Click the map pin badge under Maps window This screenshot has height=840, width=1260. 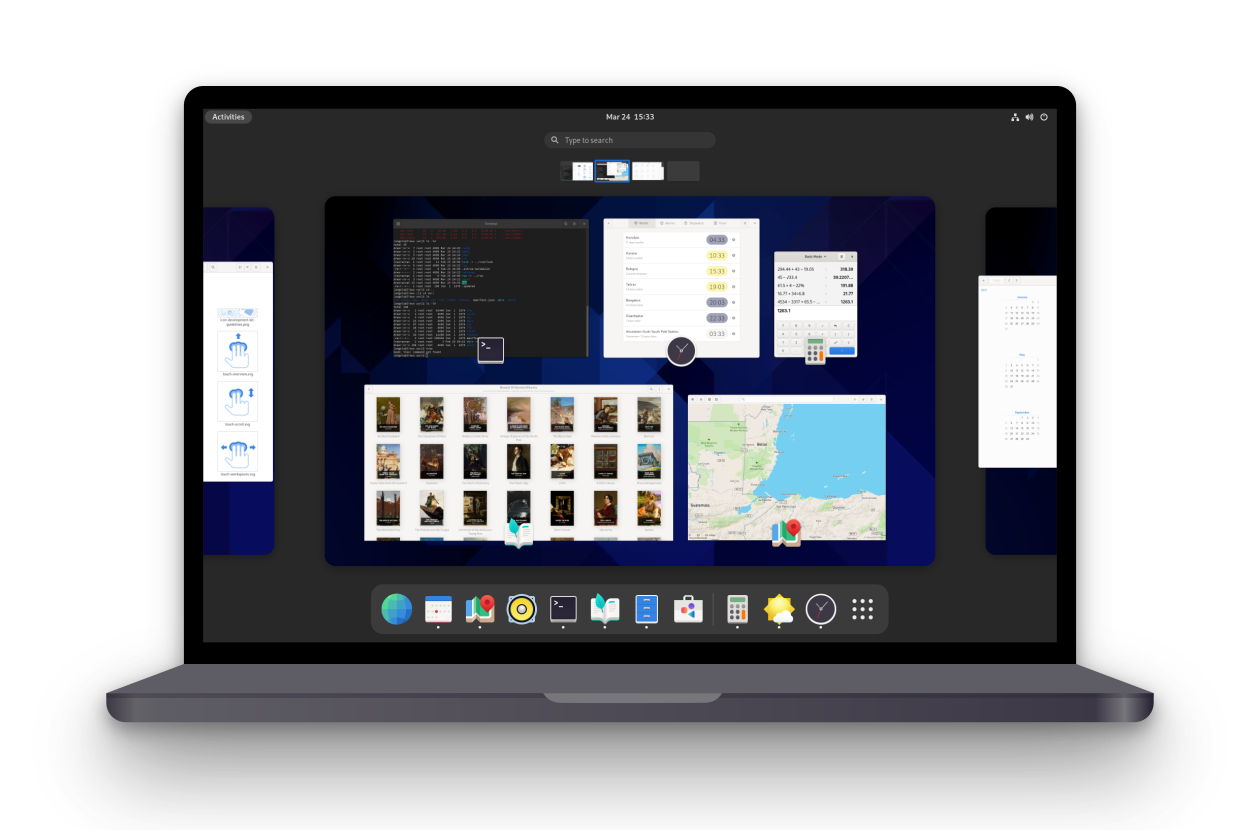(x=787, y=533)
